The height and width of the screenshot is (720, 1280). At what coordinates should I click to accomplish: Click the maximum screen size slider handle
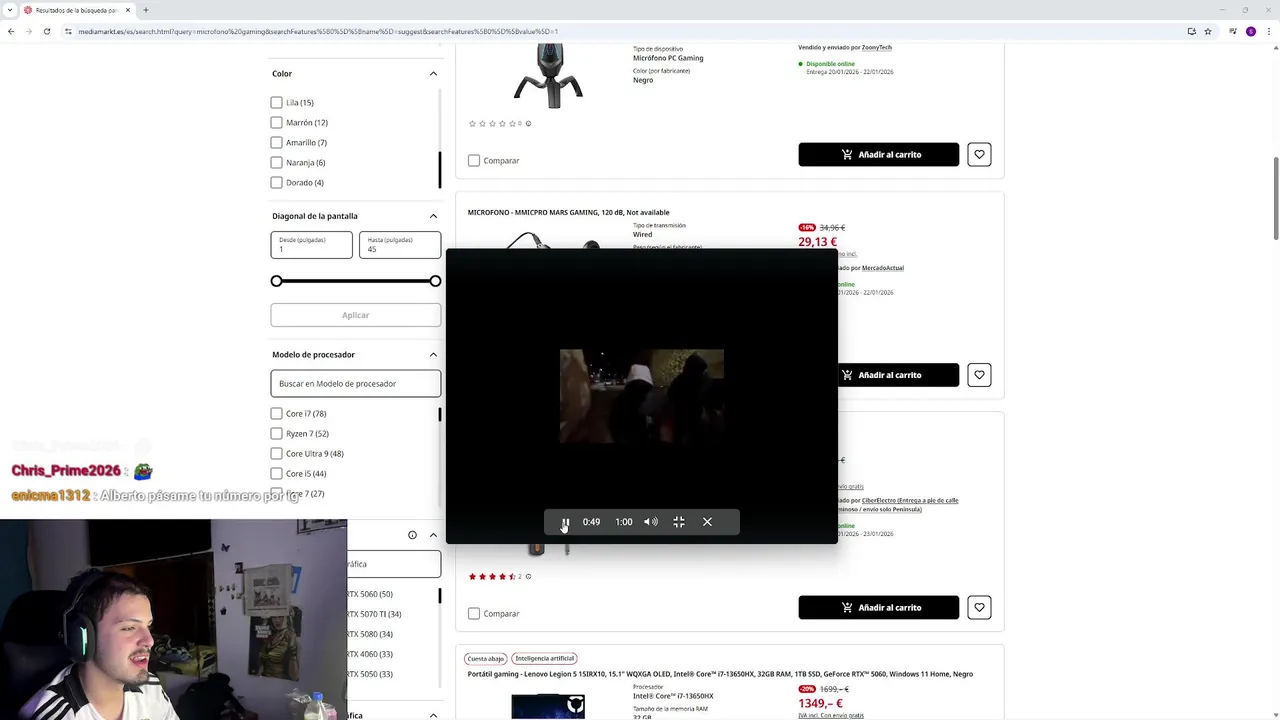coord(435,281)
